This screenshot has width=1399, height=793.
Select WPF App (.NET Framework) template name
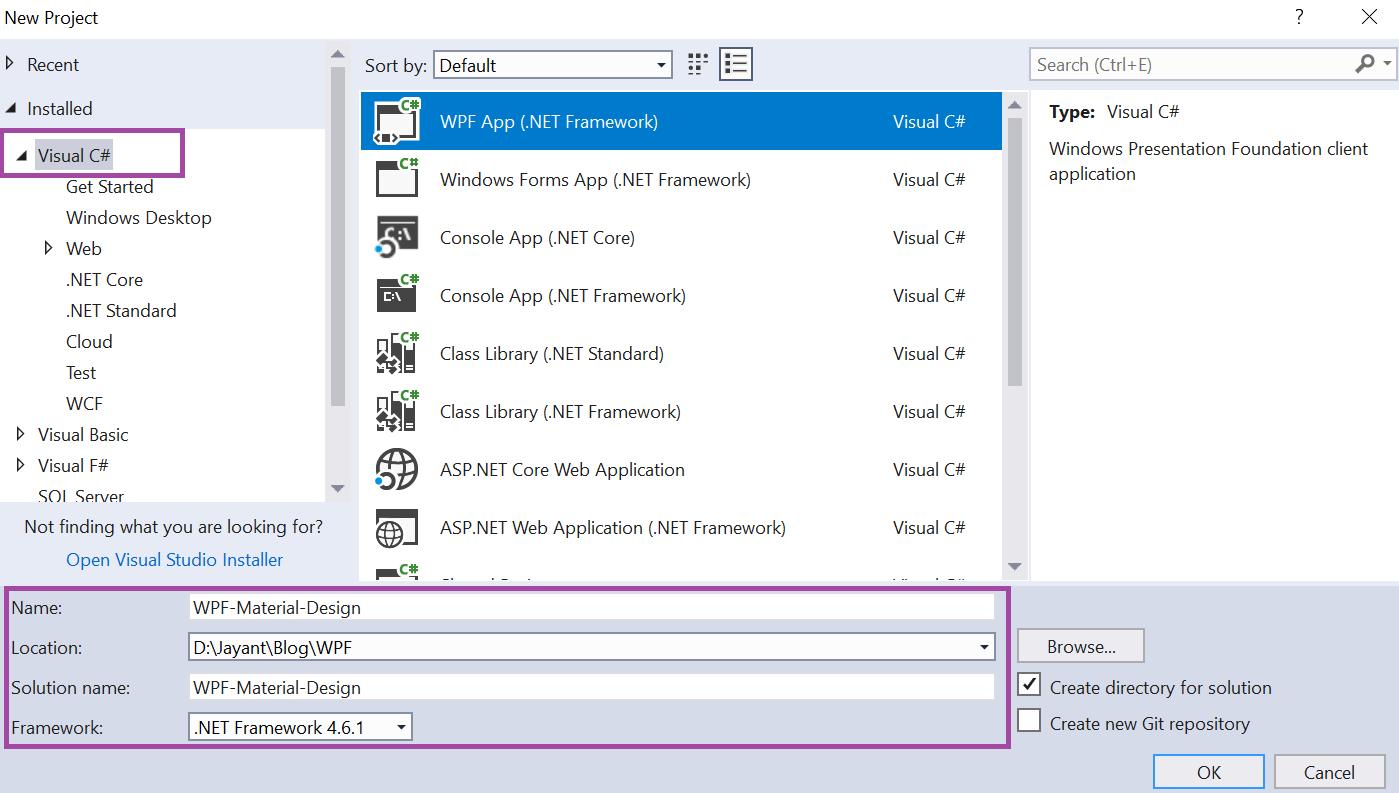[x=549, y=122]
